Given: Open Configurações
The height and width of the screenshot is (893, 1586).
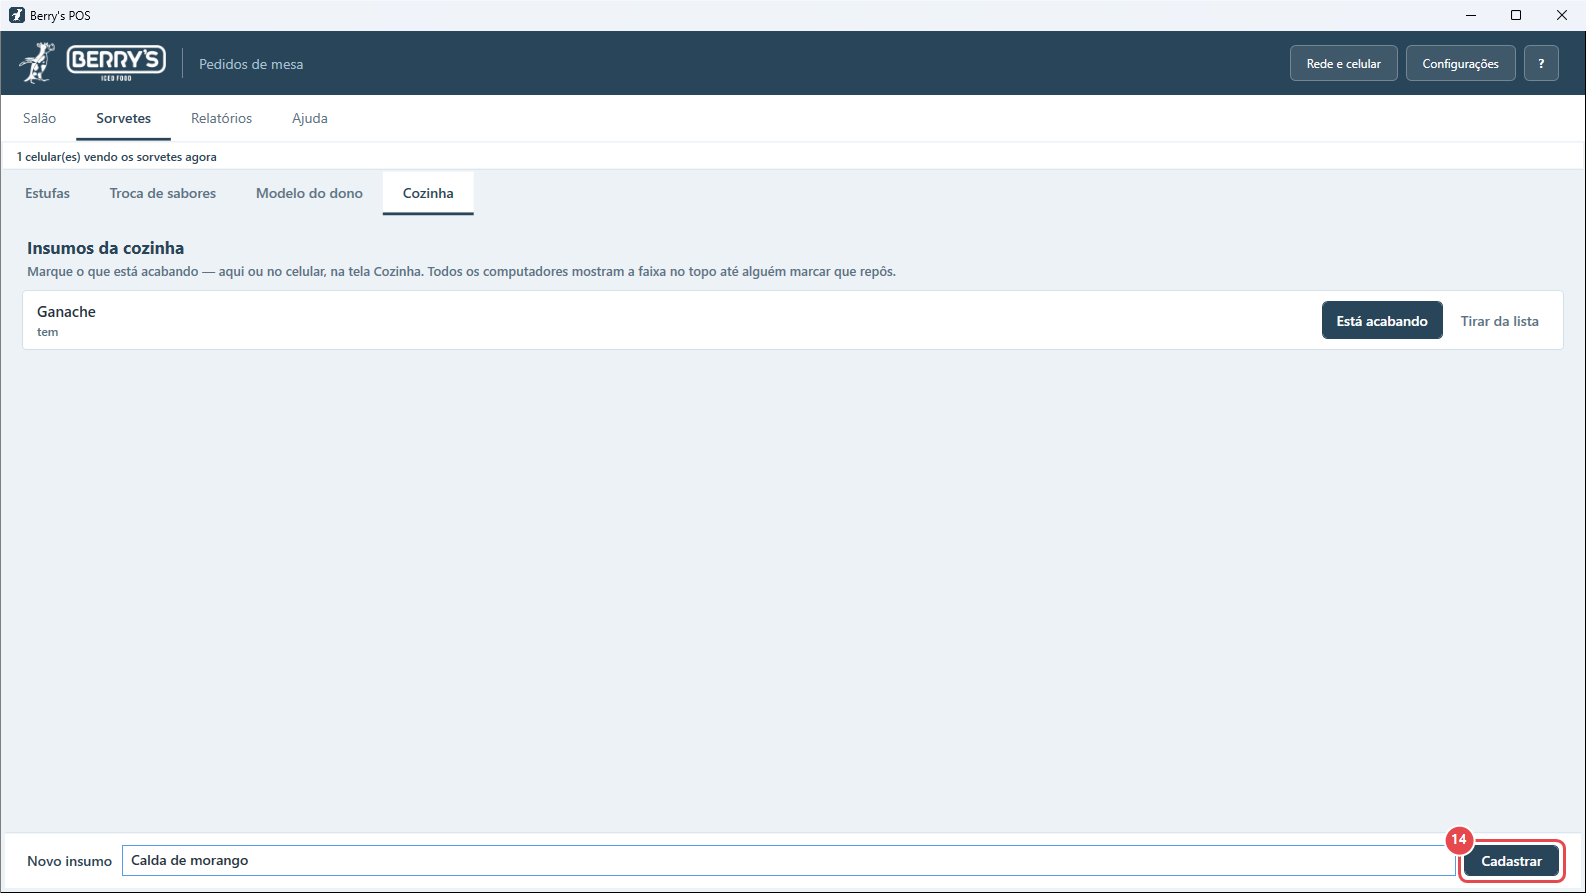Looking at the screenshot, I should (1460, 63).
